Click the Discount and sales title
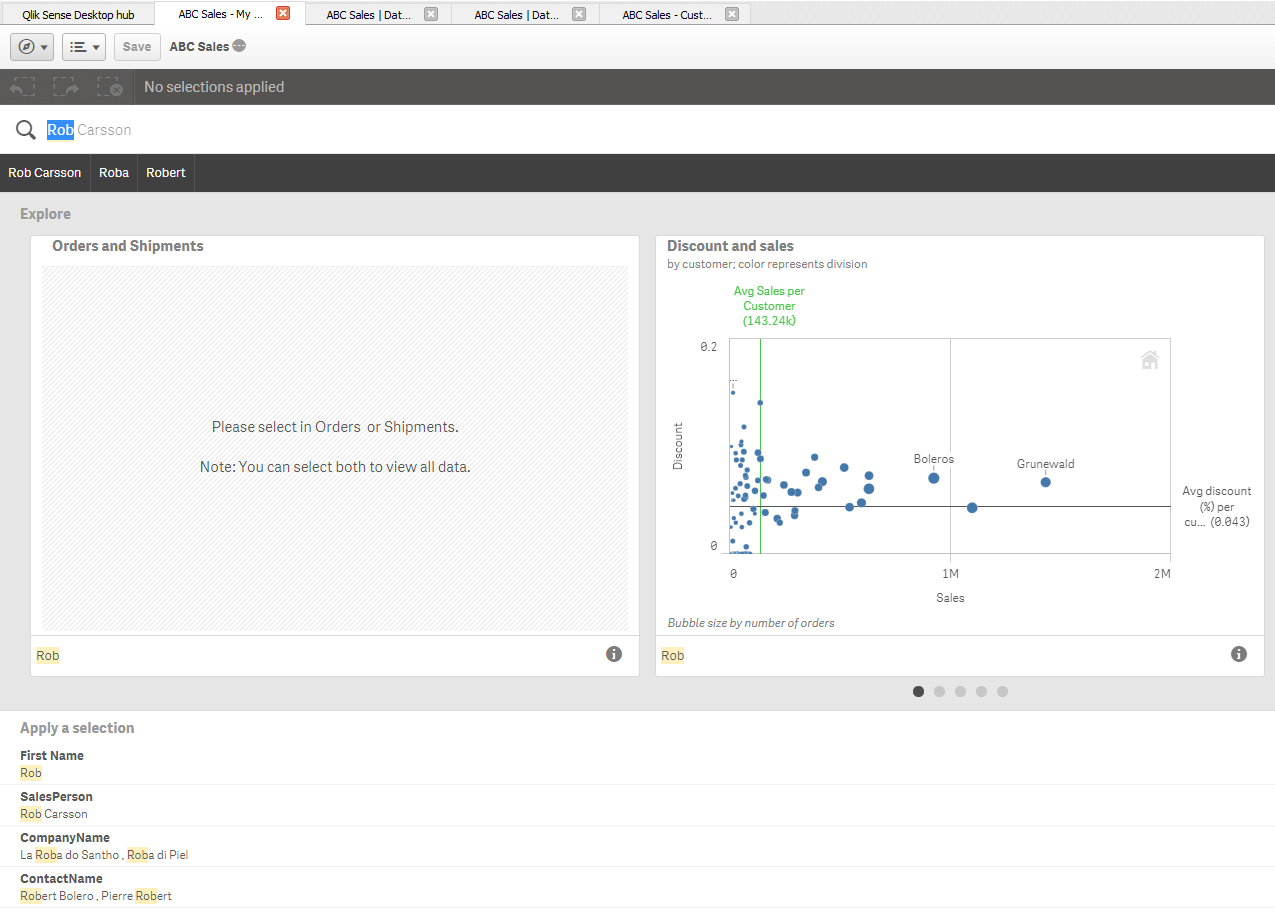Screen dimensions: 1275x921 point(730,246)
